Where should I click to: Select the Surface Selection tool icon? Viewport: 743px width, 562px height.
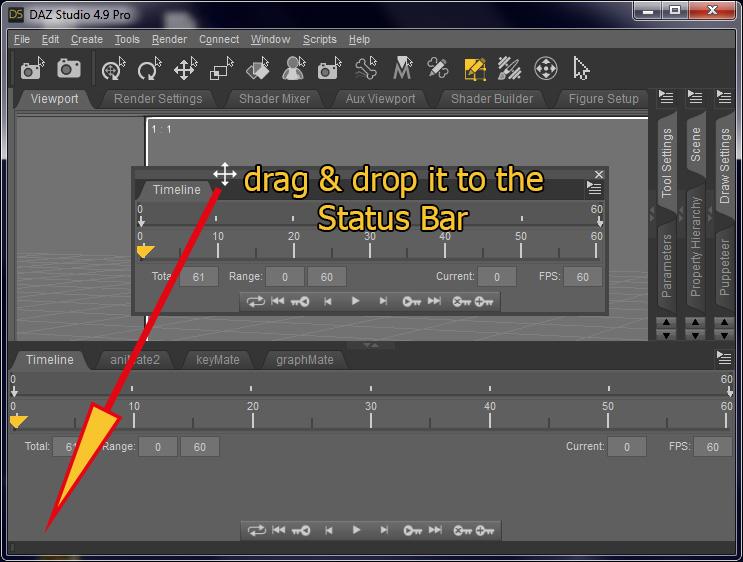(258, 69)
